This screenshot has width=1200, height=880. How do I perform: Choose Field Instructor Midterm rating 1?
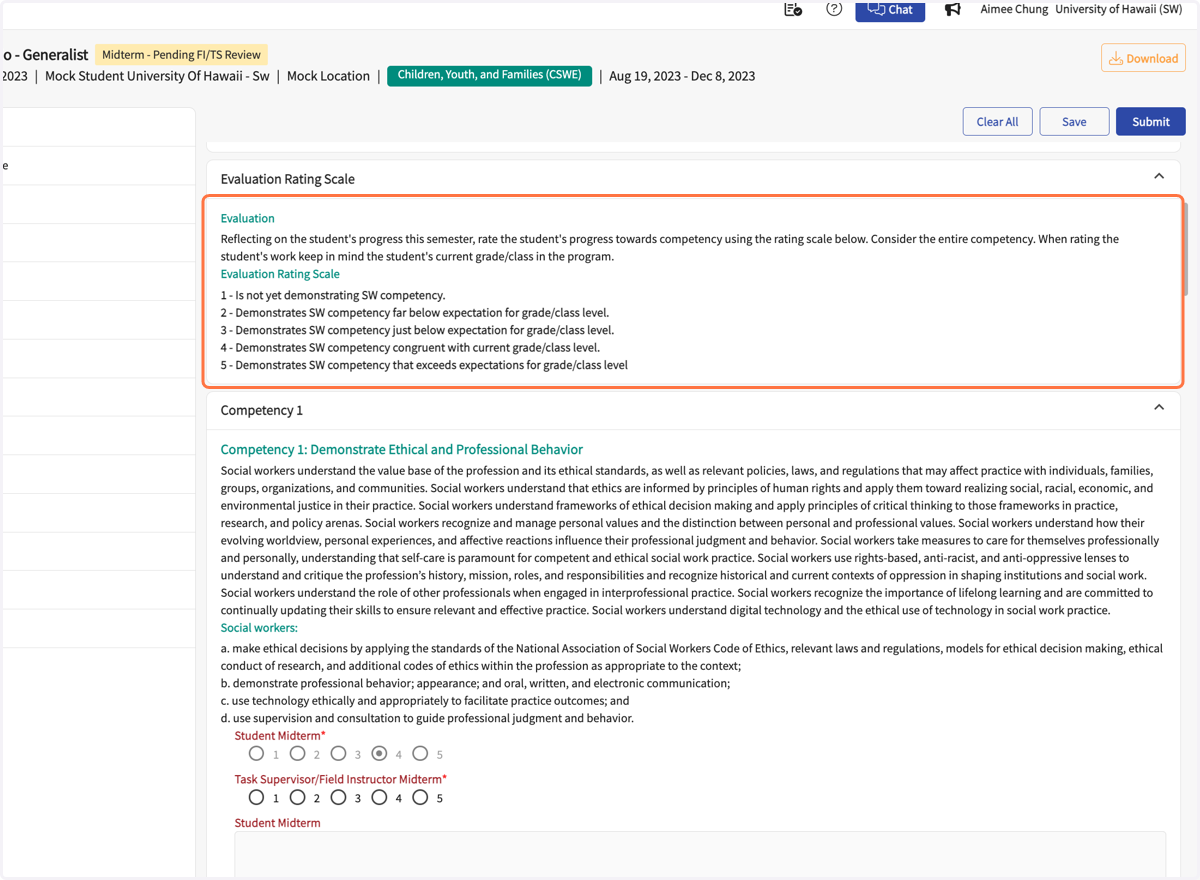[256, 797]
